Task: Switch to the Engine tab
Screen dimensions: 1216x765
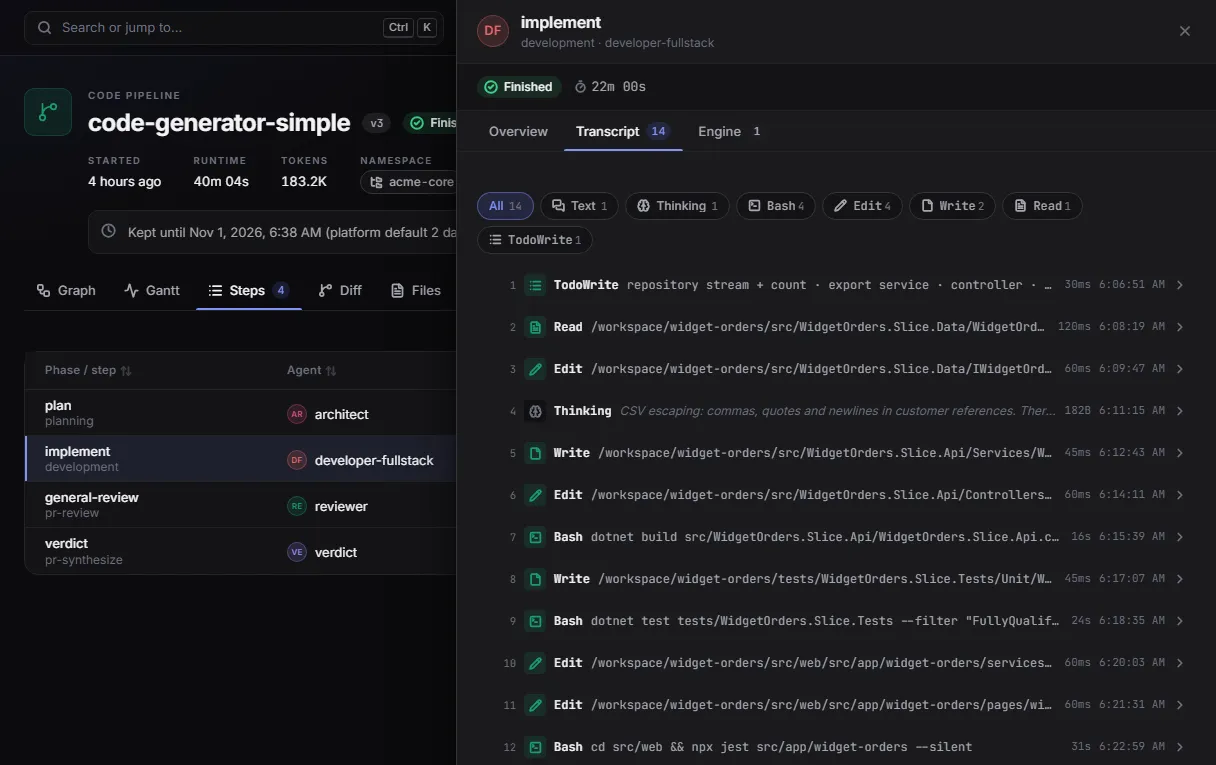Action: click(730, 132)
